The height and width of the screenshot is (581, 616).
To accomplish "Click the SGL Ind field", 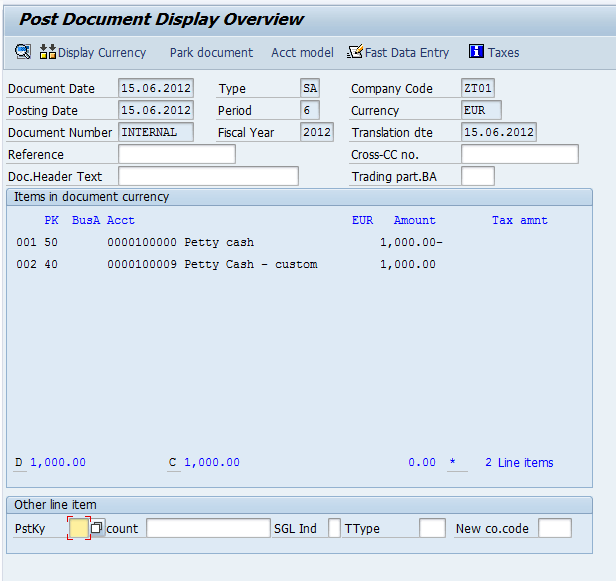I will 334,528.
